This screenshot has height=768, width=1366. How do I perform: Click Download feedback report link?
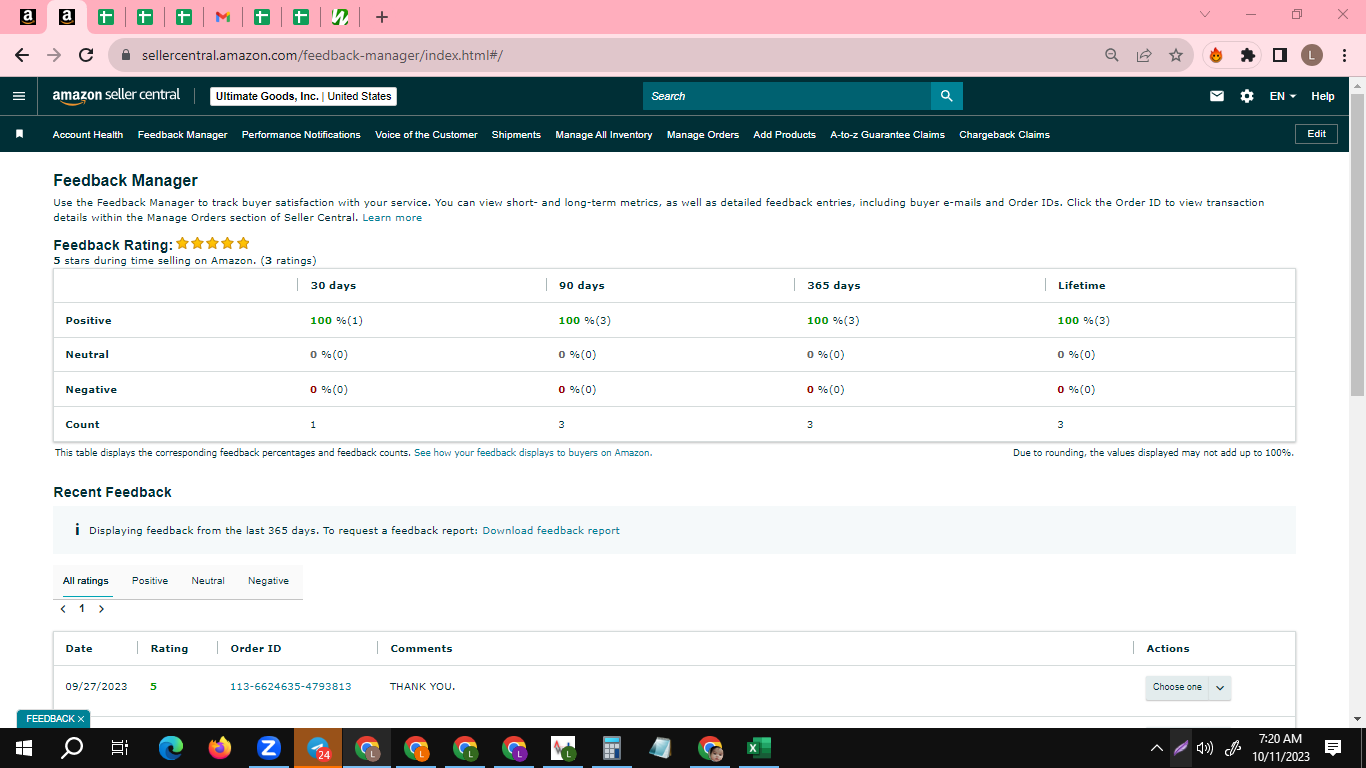click(x=551, y=531)
